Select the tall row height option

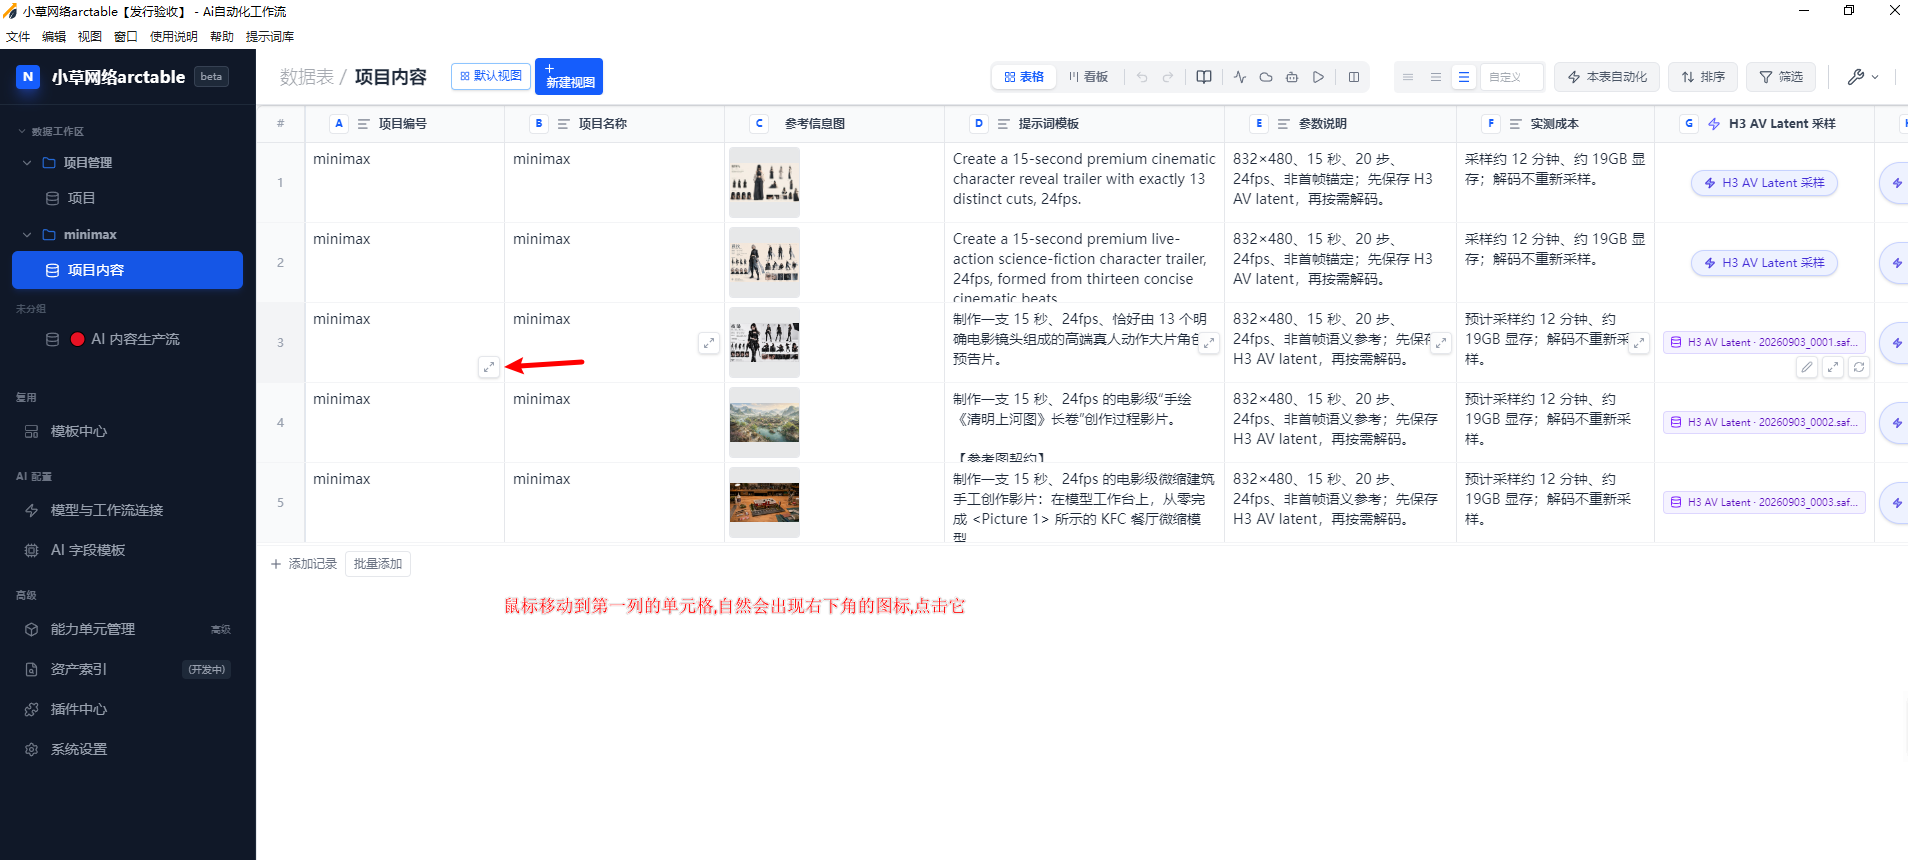pos(1464,77)
